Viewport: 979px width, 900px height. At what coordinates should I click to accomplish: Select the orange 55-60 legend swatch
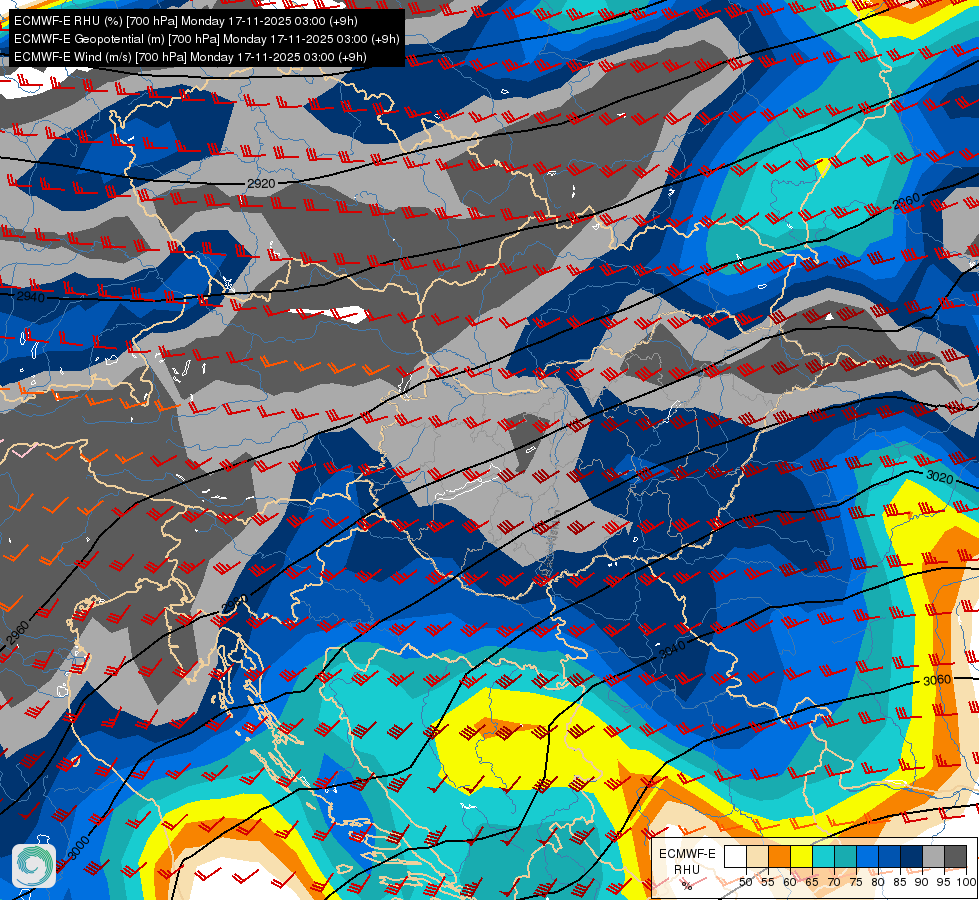click(780, 856)
